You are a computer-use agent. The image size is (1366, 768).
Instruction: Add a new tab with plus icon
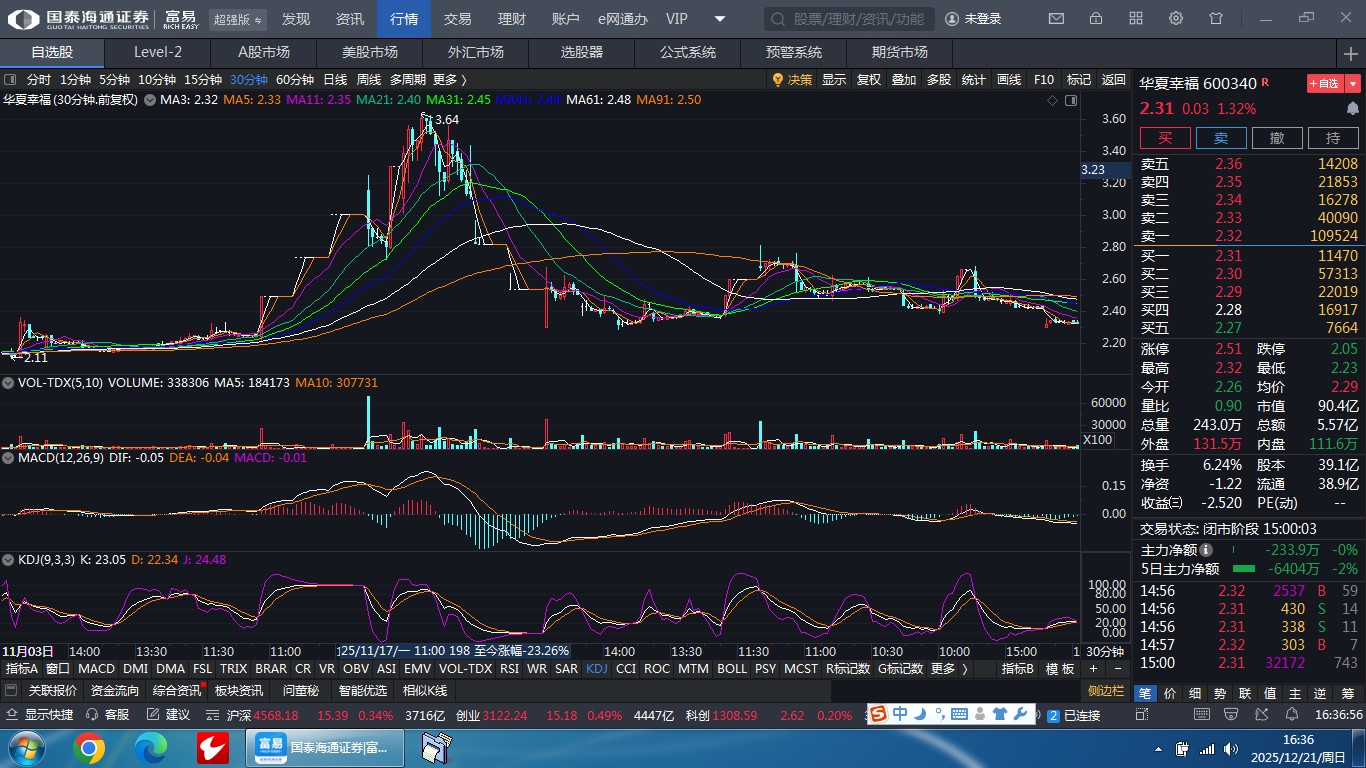click(x=1352, y=52)
